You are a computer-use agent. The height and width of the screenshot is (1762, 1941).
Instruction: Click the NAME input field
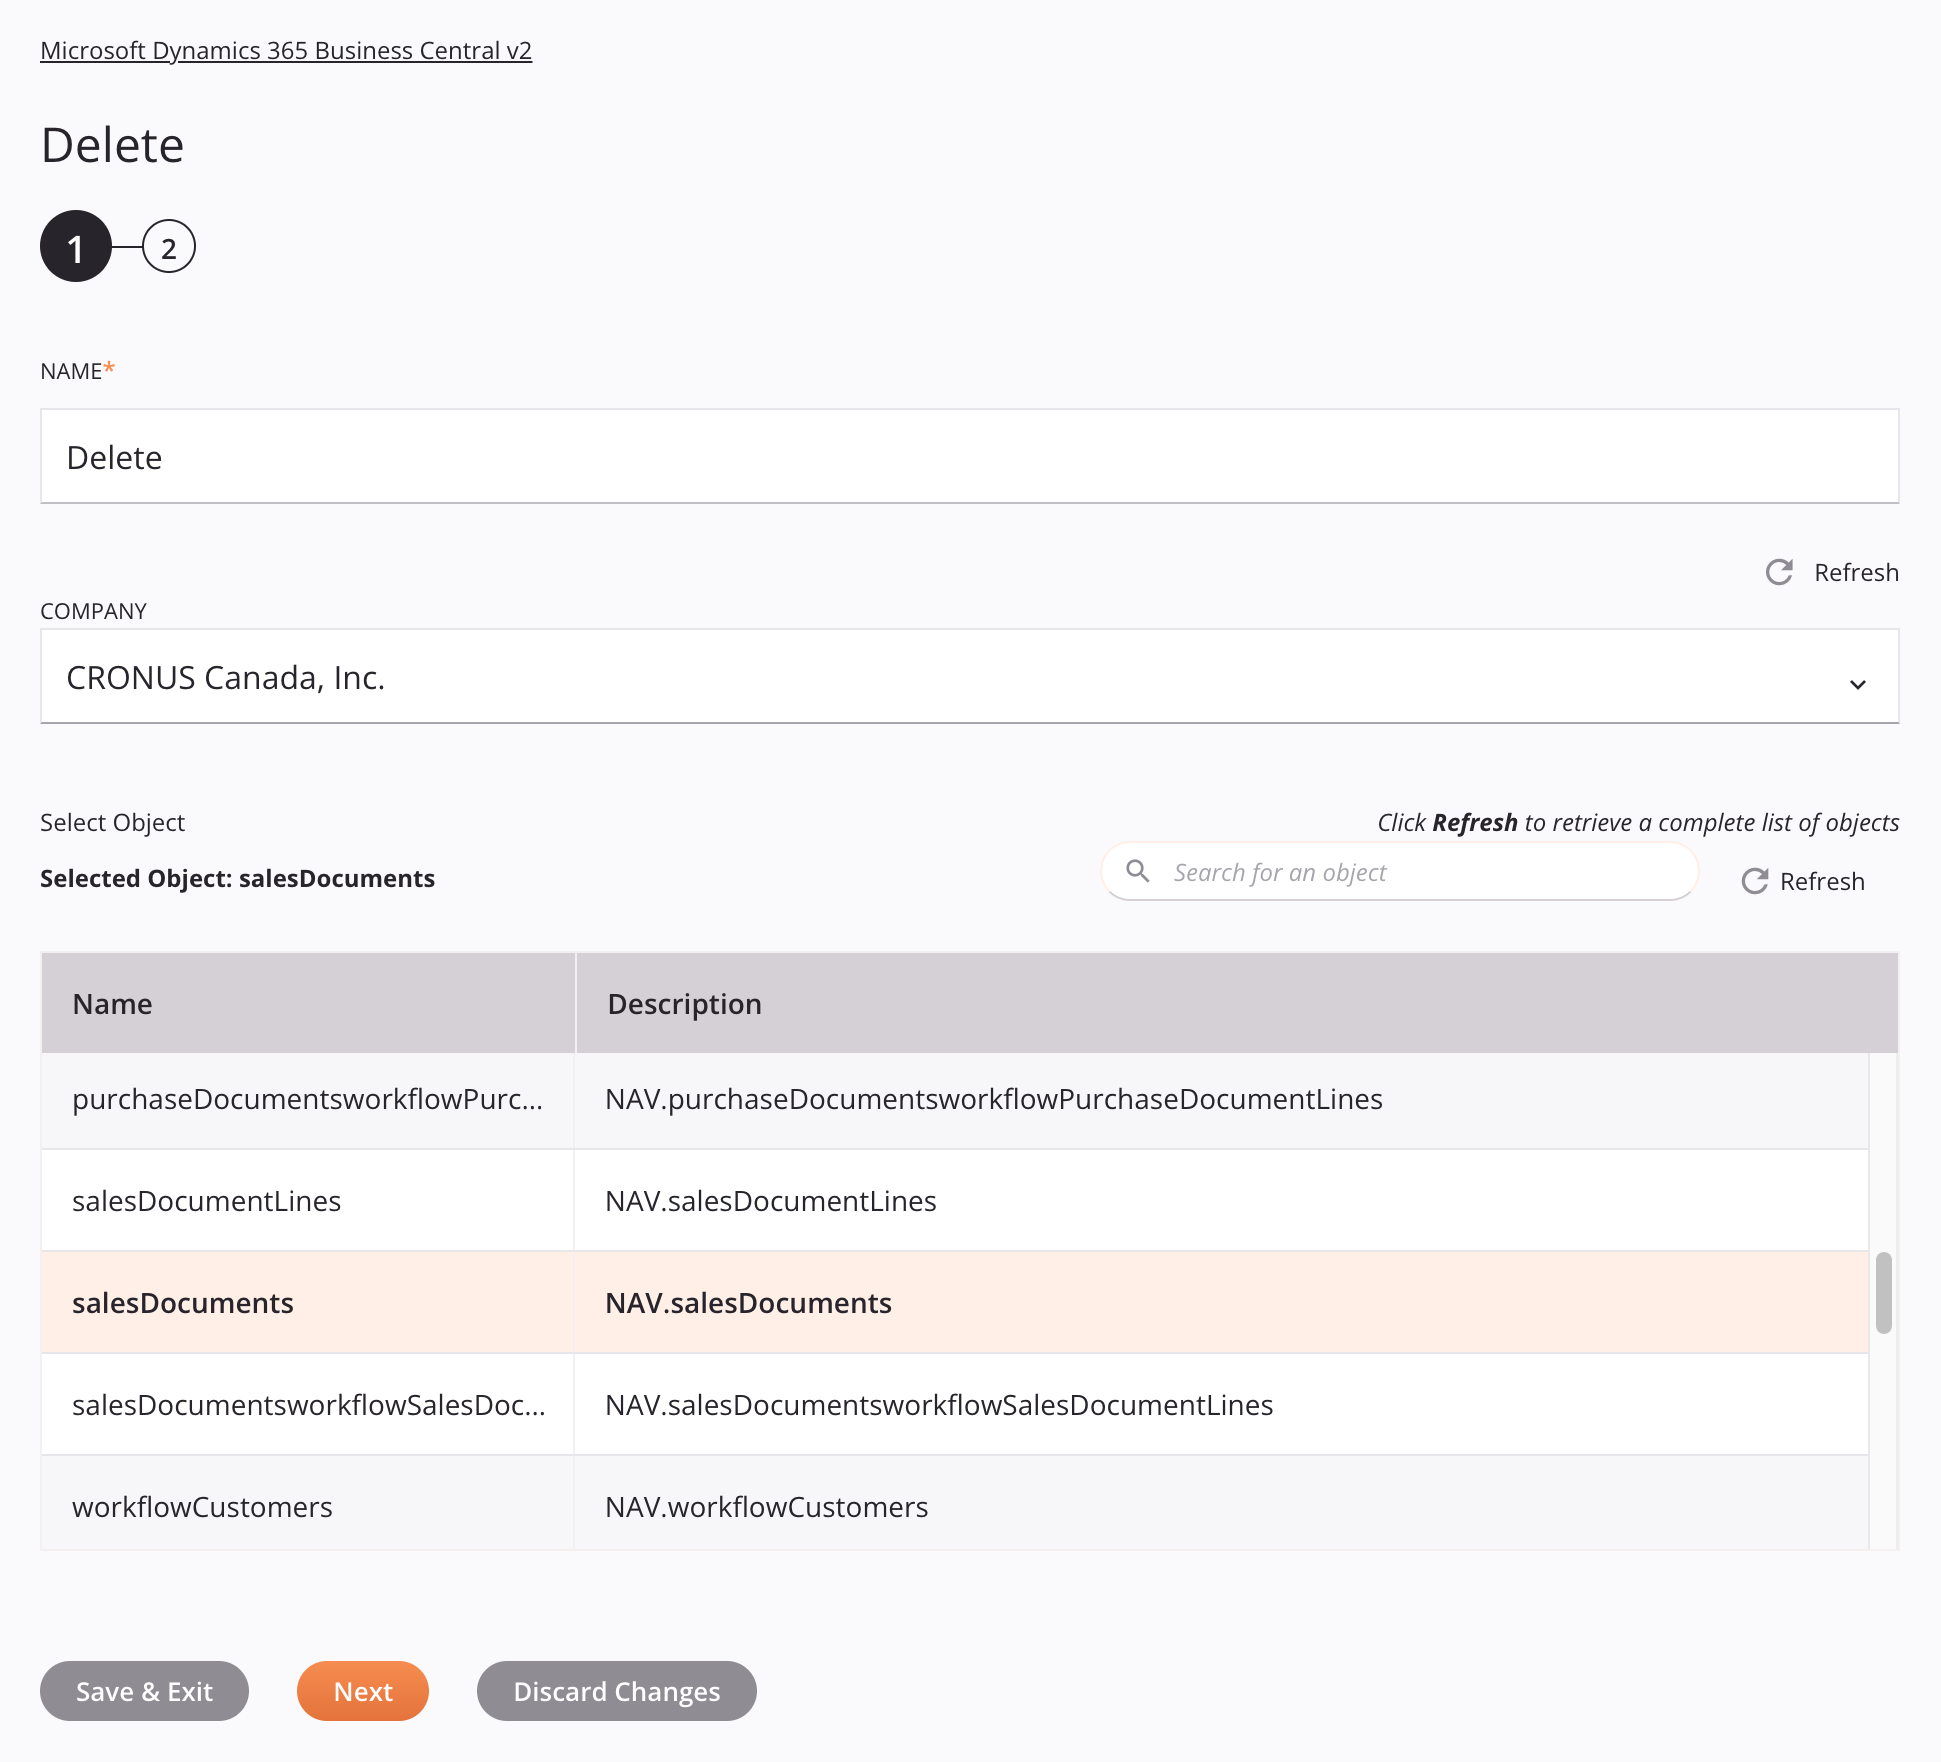click(970, 455)
